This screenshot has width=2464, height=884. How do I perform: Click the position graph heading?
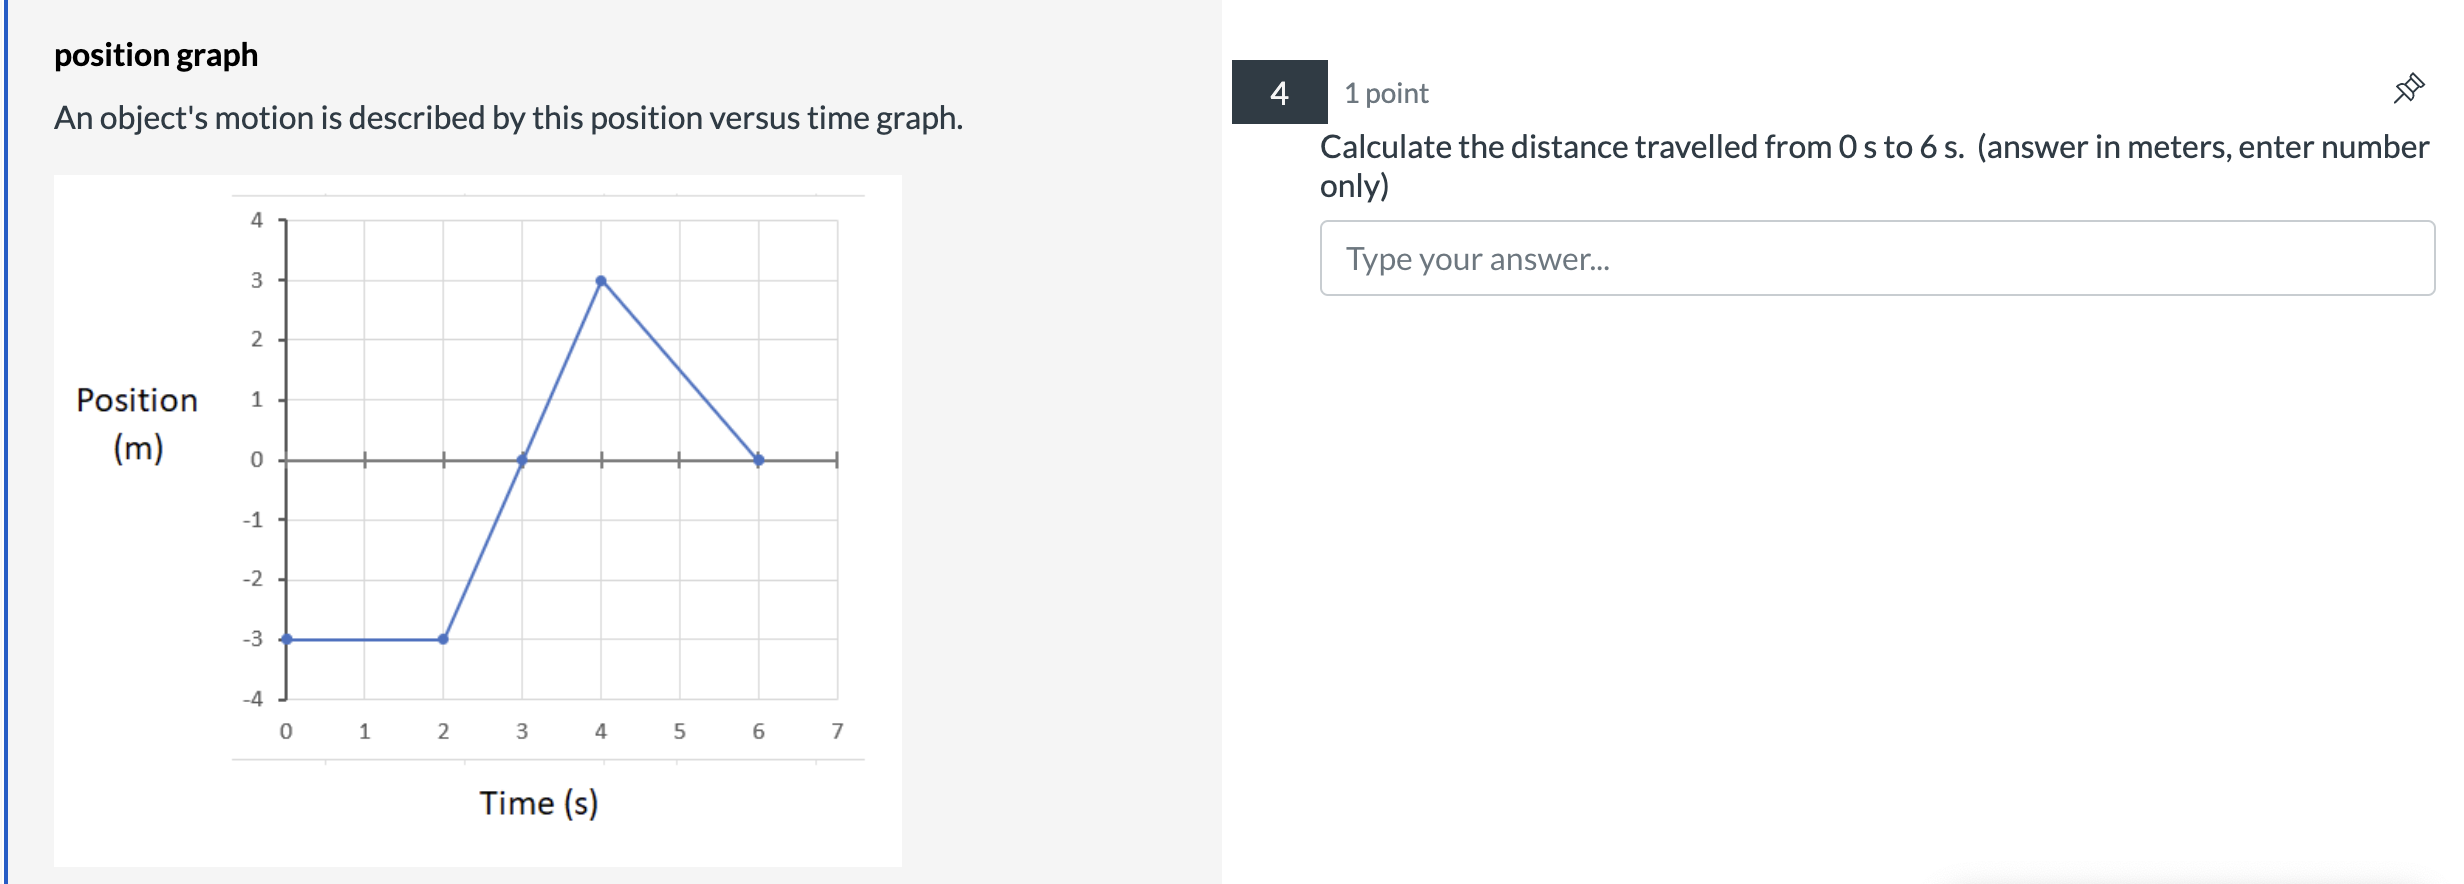tap(157, 55)
